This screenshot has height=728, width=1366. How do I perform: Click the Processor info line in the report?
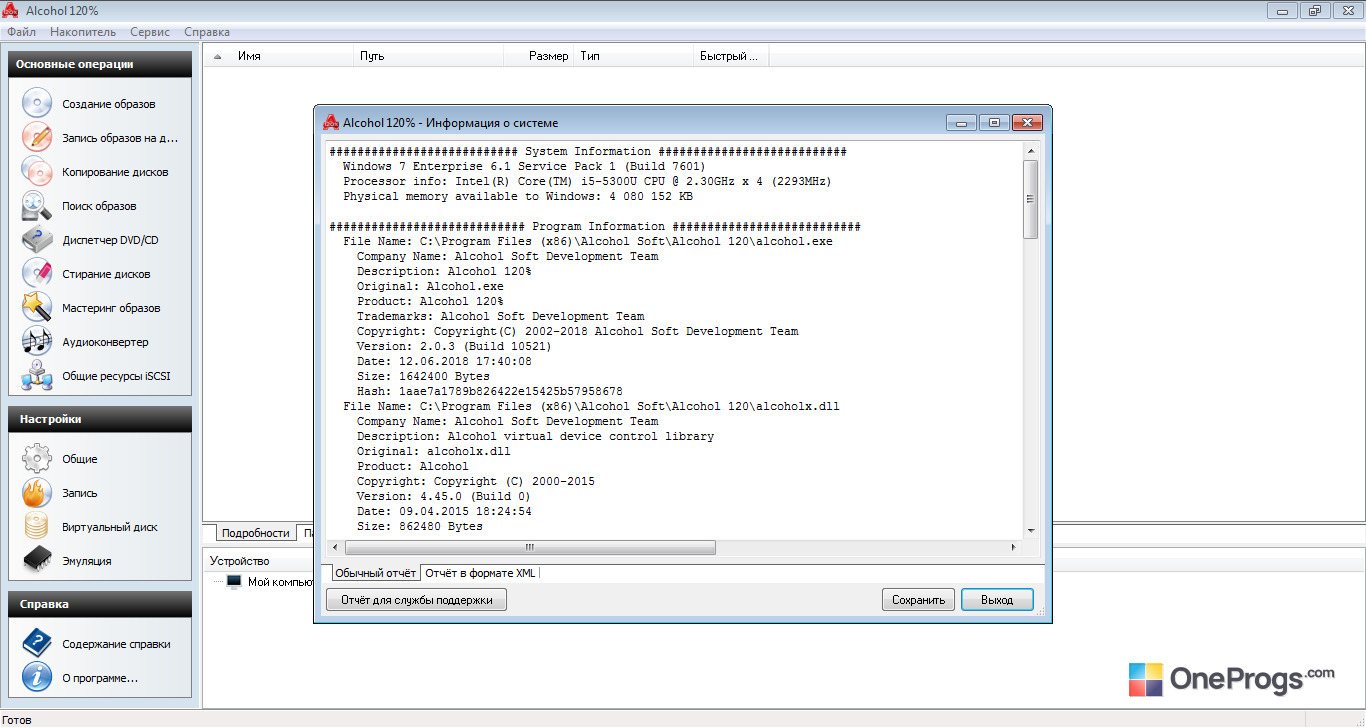[587, 181]
